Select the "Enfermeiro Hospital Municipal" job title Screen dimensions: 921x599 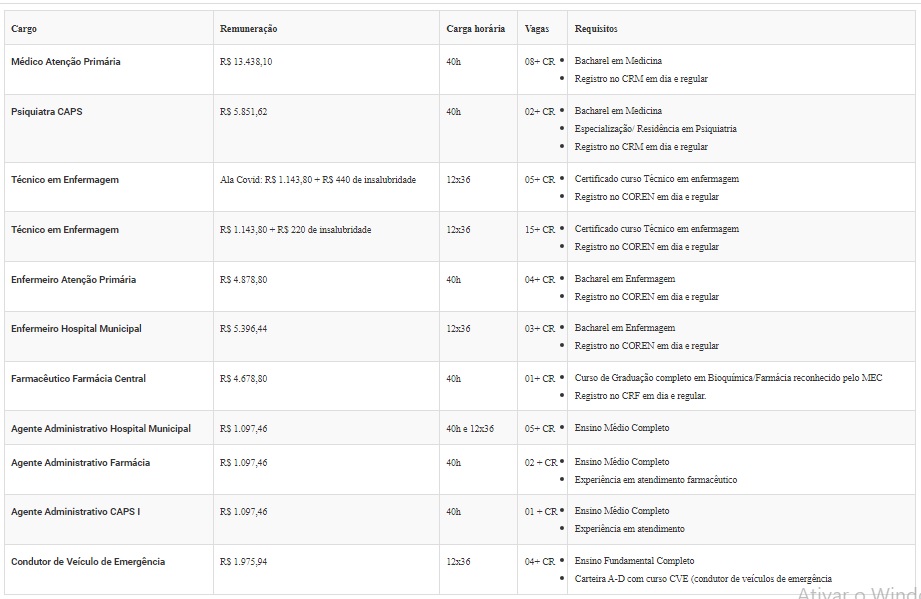click(76, 329)
